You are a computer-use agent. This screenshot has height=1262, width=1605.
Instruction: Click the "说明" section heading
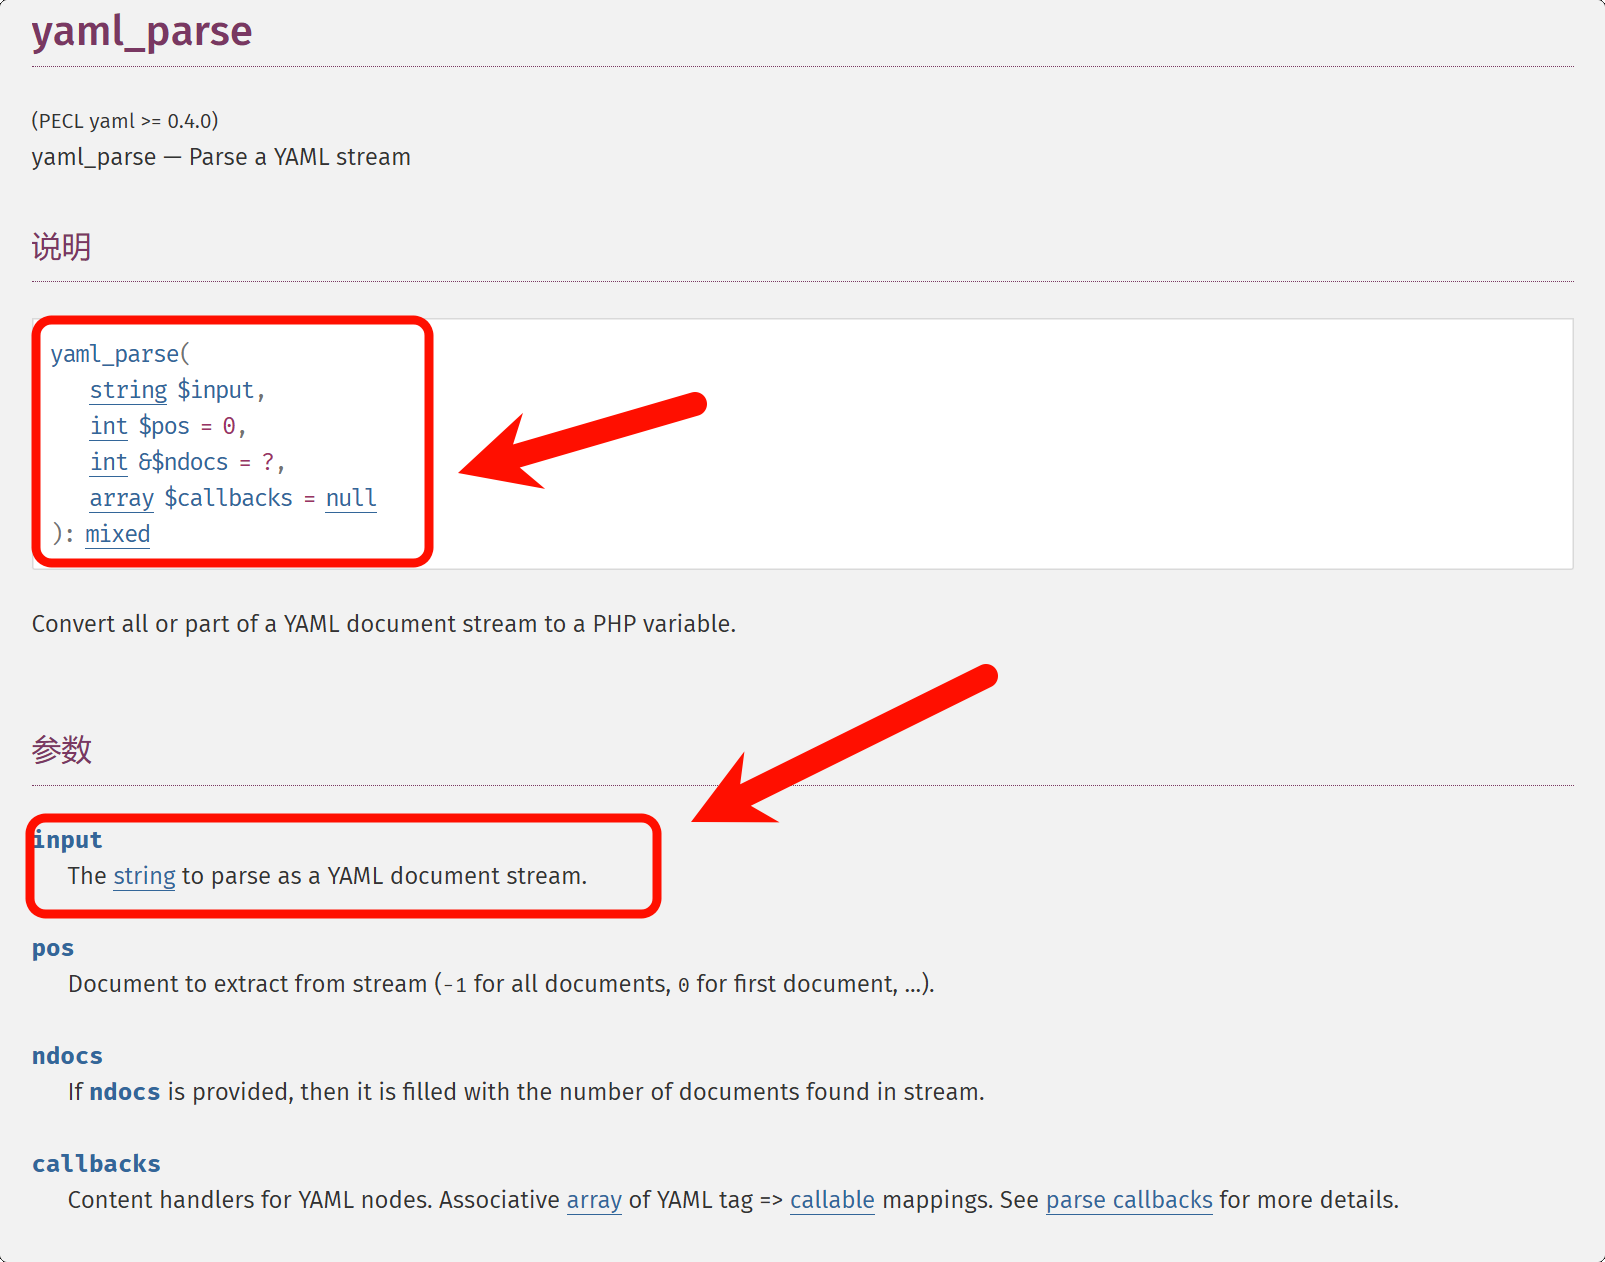61,247
